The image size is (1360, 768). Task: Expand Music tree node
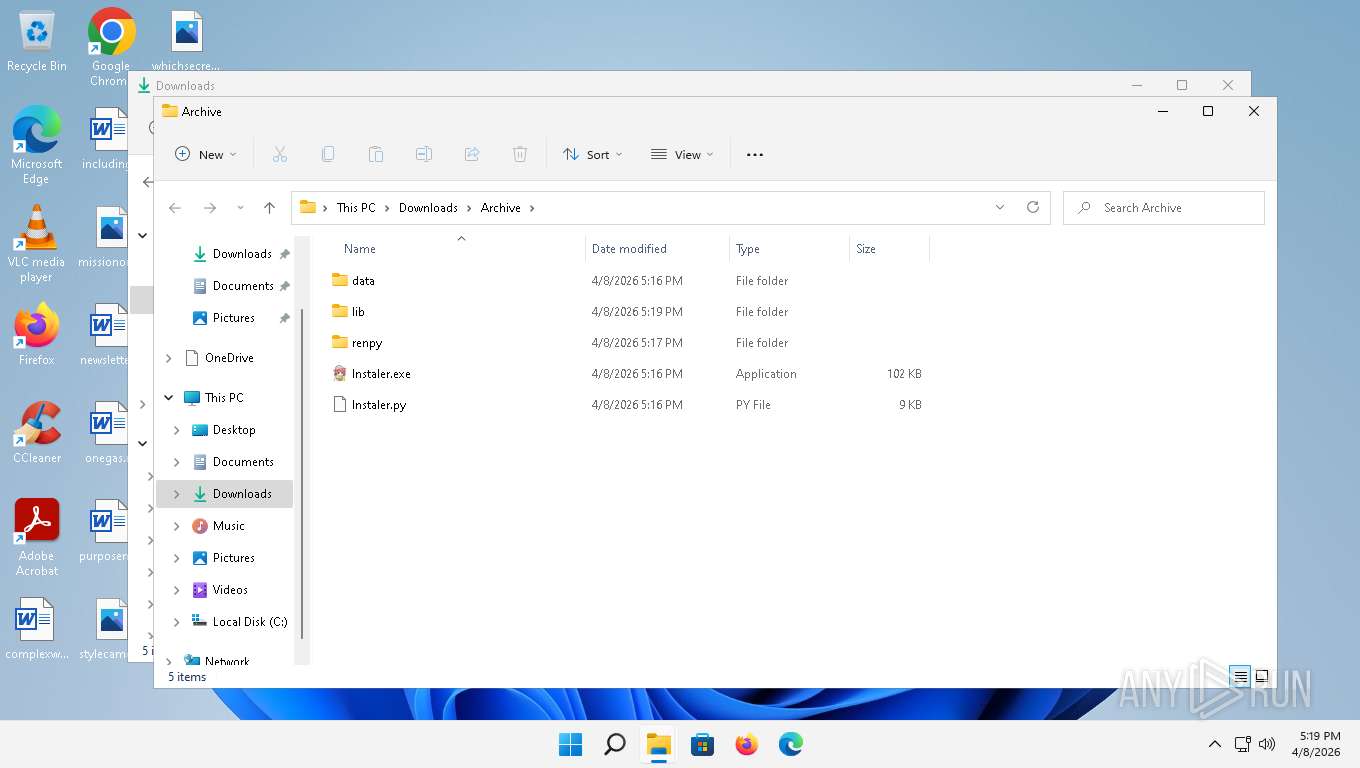(177, 526)
